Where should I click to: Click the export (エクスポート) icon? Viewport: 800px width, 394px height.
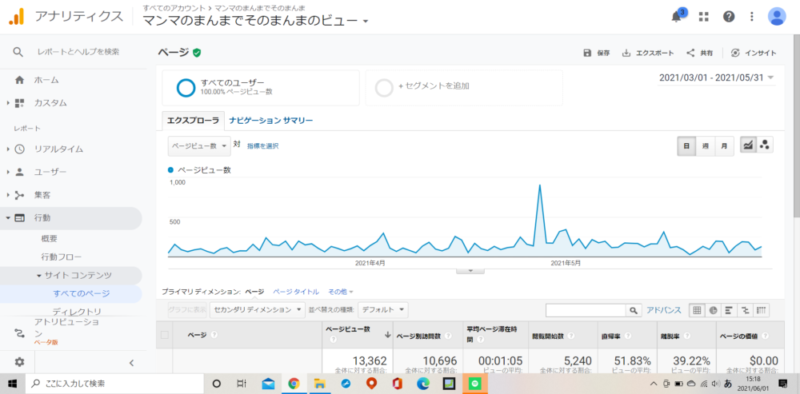click(x=626, y=53)
